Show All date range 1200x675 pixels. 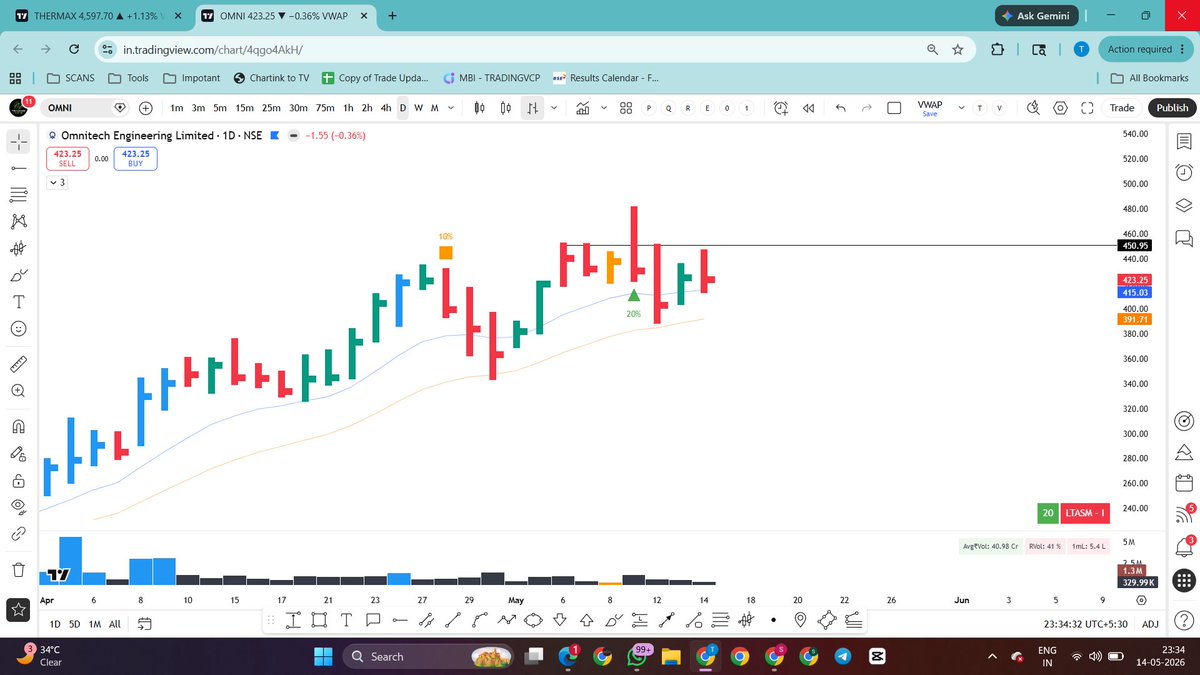point(115,624)
